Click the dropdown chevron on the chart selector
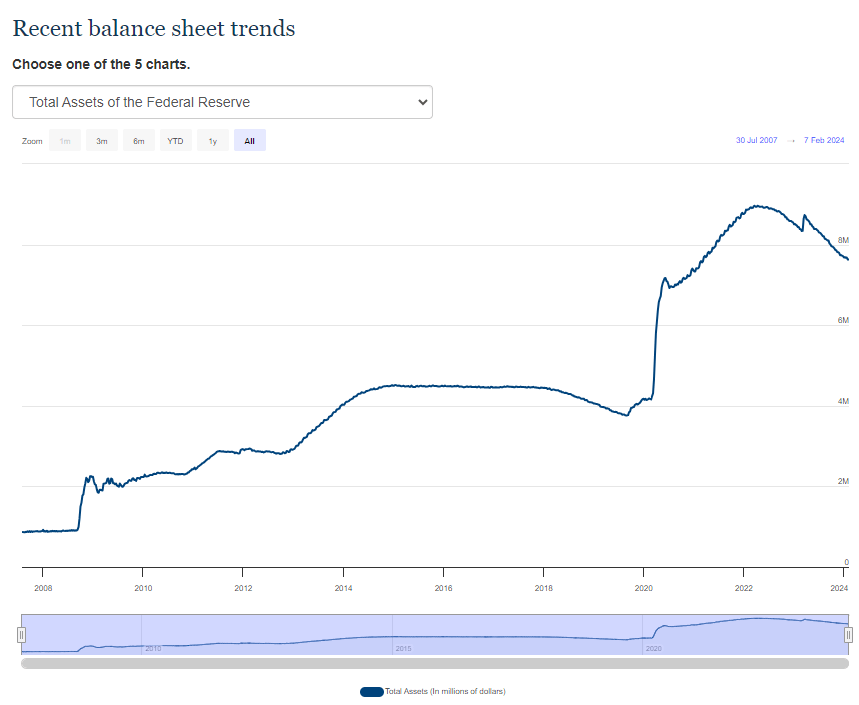 click(421, 102)
